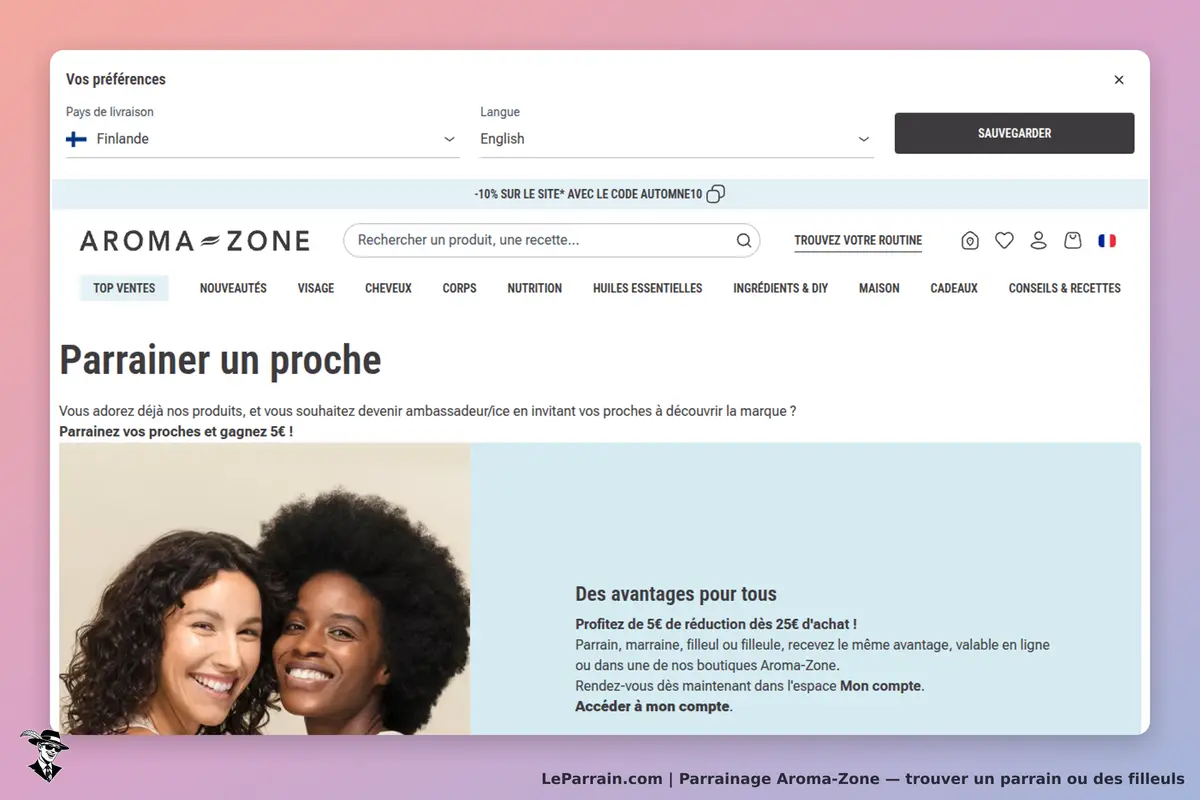This screenshot has height=800, width=1200.
Task: Open the wishlist heart icon
Action: coord(1004,241)
